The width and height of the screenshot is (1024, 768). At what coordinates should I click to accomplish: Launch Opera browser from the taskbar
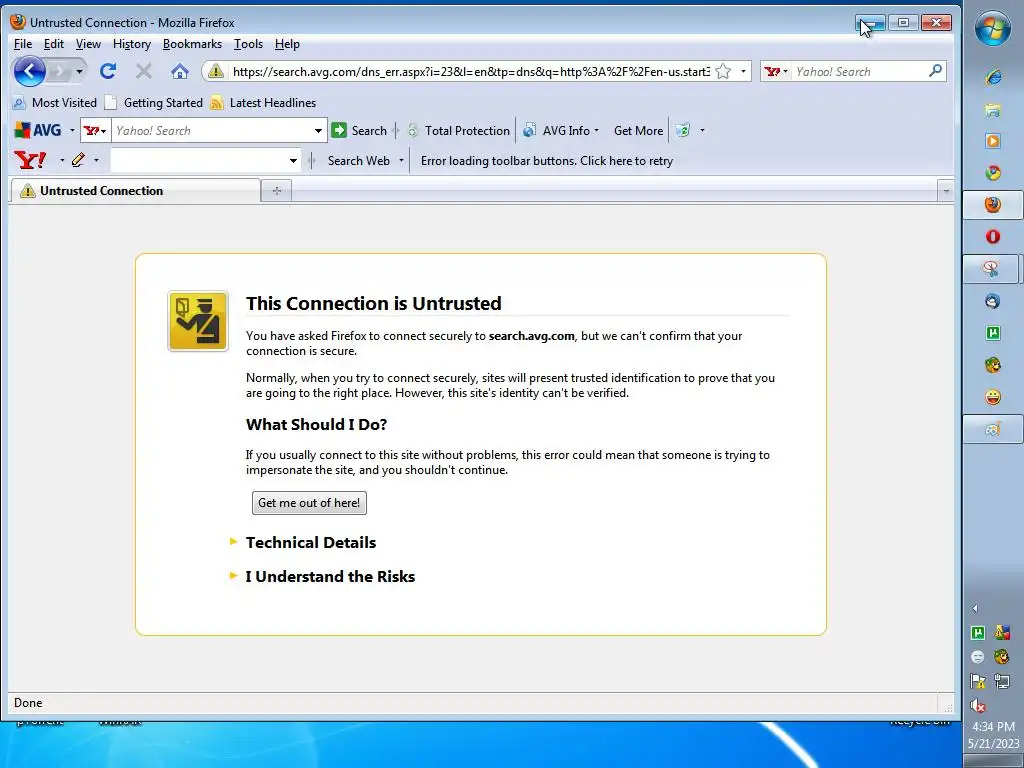993,236
